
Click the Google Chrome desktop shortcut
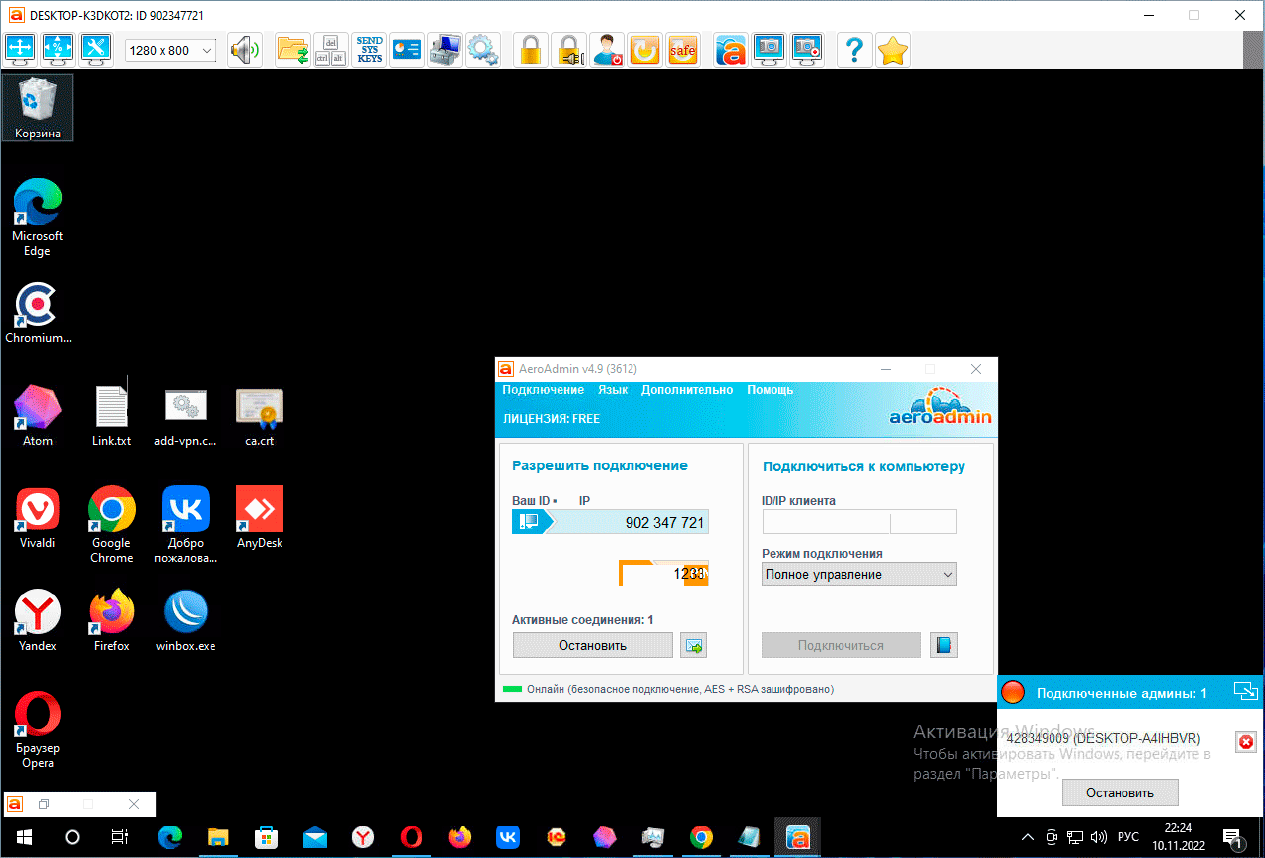(x=111, y=524)
